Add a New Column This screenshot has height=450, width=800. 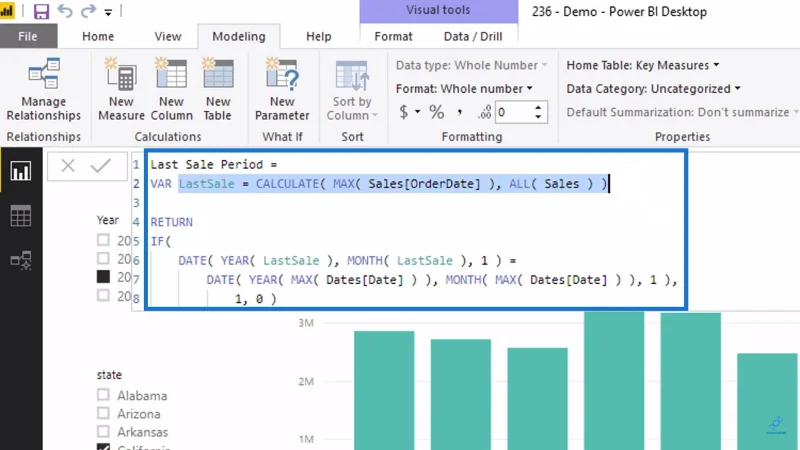click(x=171, y=90)
